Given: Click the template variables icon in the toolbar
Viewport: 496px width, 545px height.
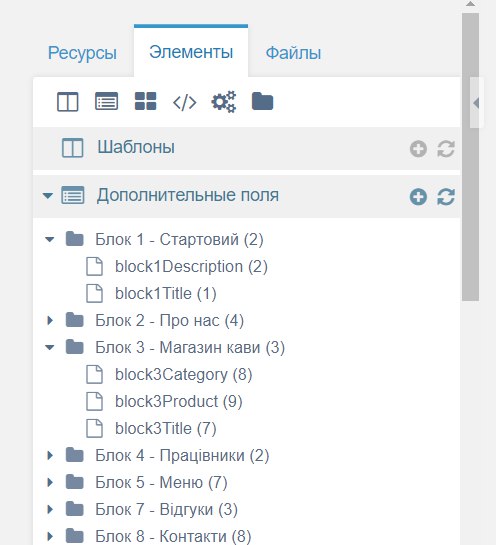Looking at the screenshot, I should click(106, 102).
